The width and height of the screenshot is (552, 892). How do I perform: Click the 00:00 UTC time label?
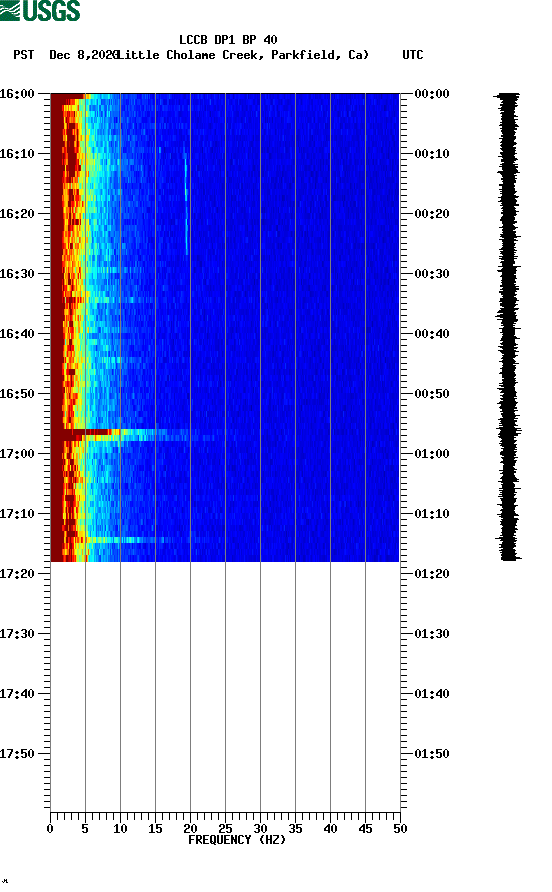coord(432,94)
